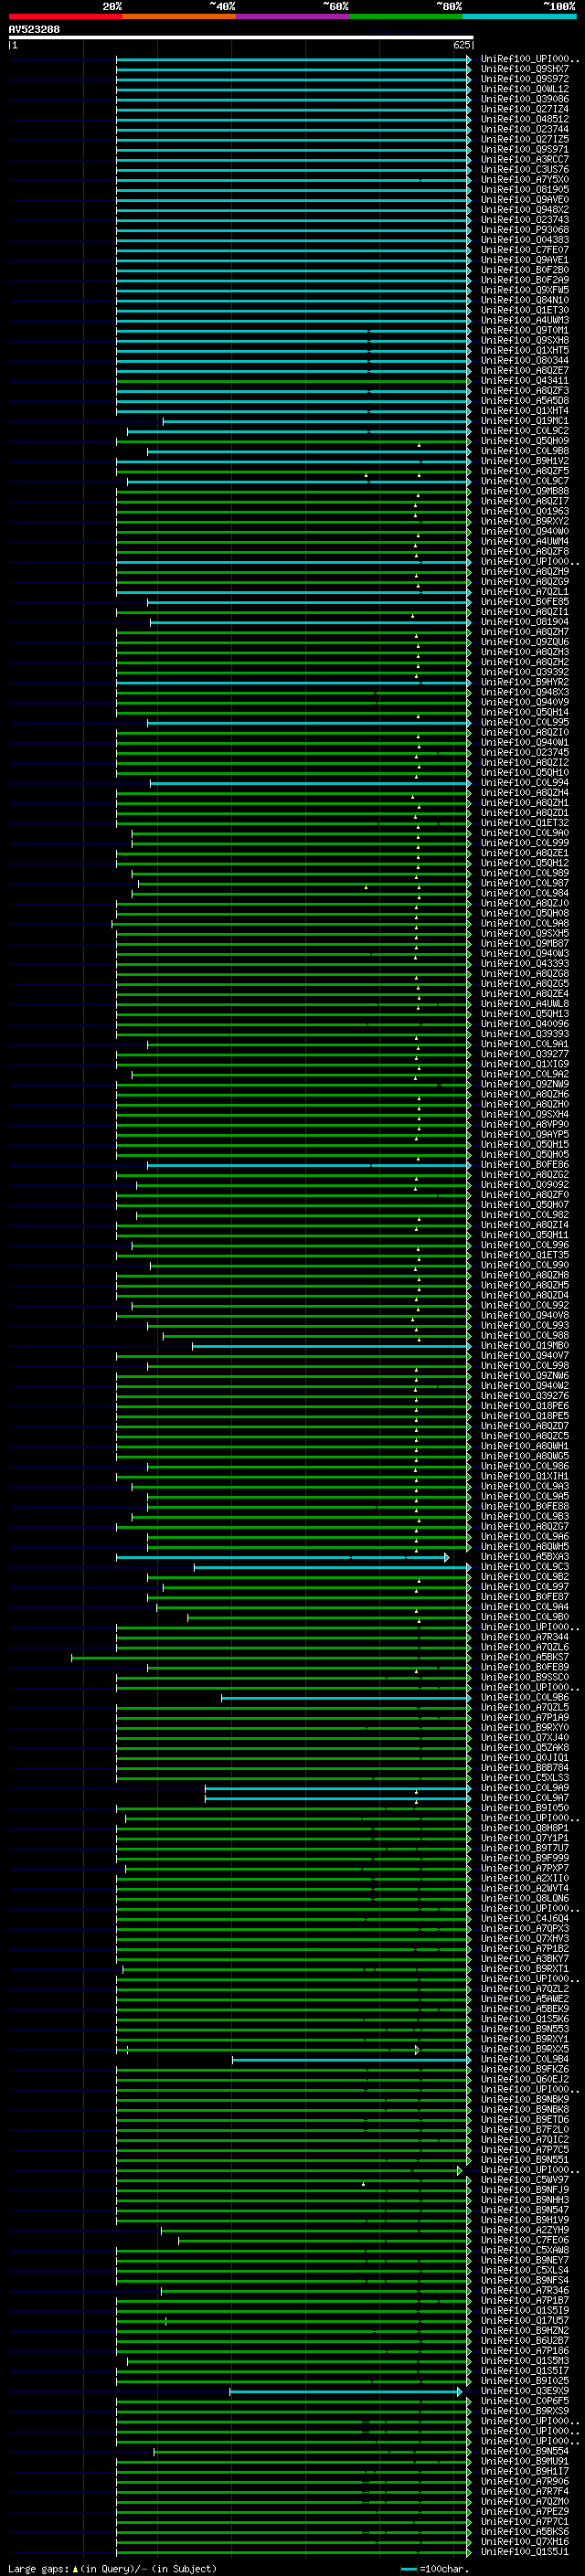Click the alignment bar for UniRef100_A5BXA3
Image resolution: width=585 pixels, height=2576 pixels.
(x=282, y=1558)
